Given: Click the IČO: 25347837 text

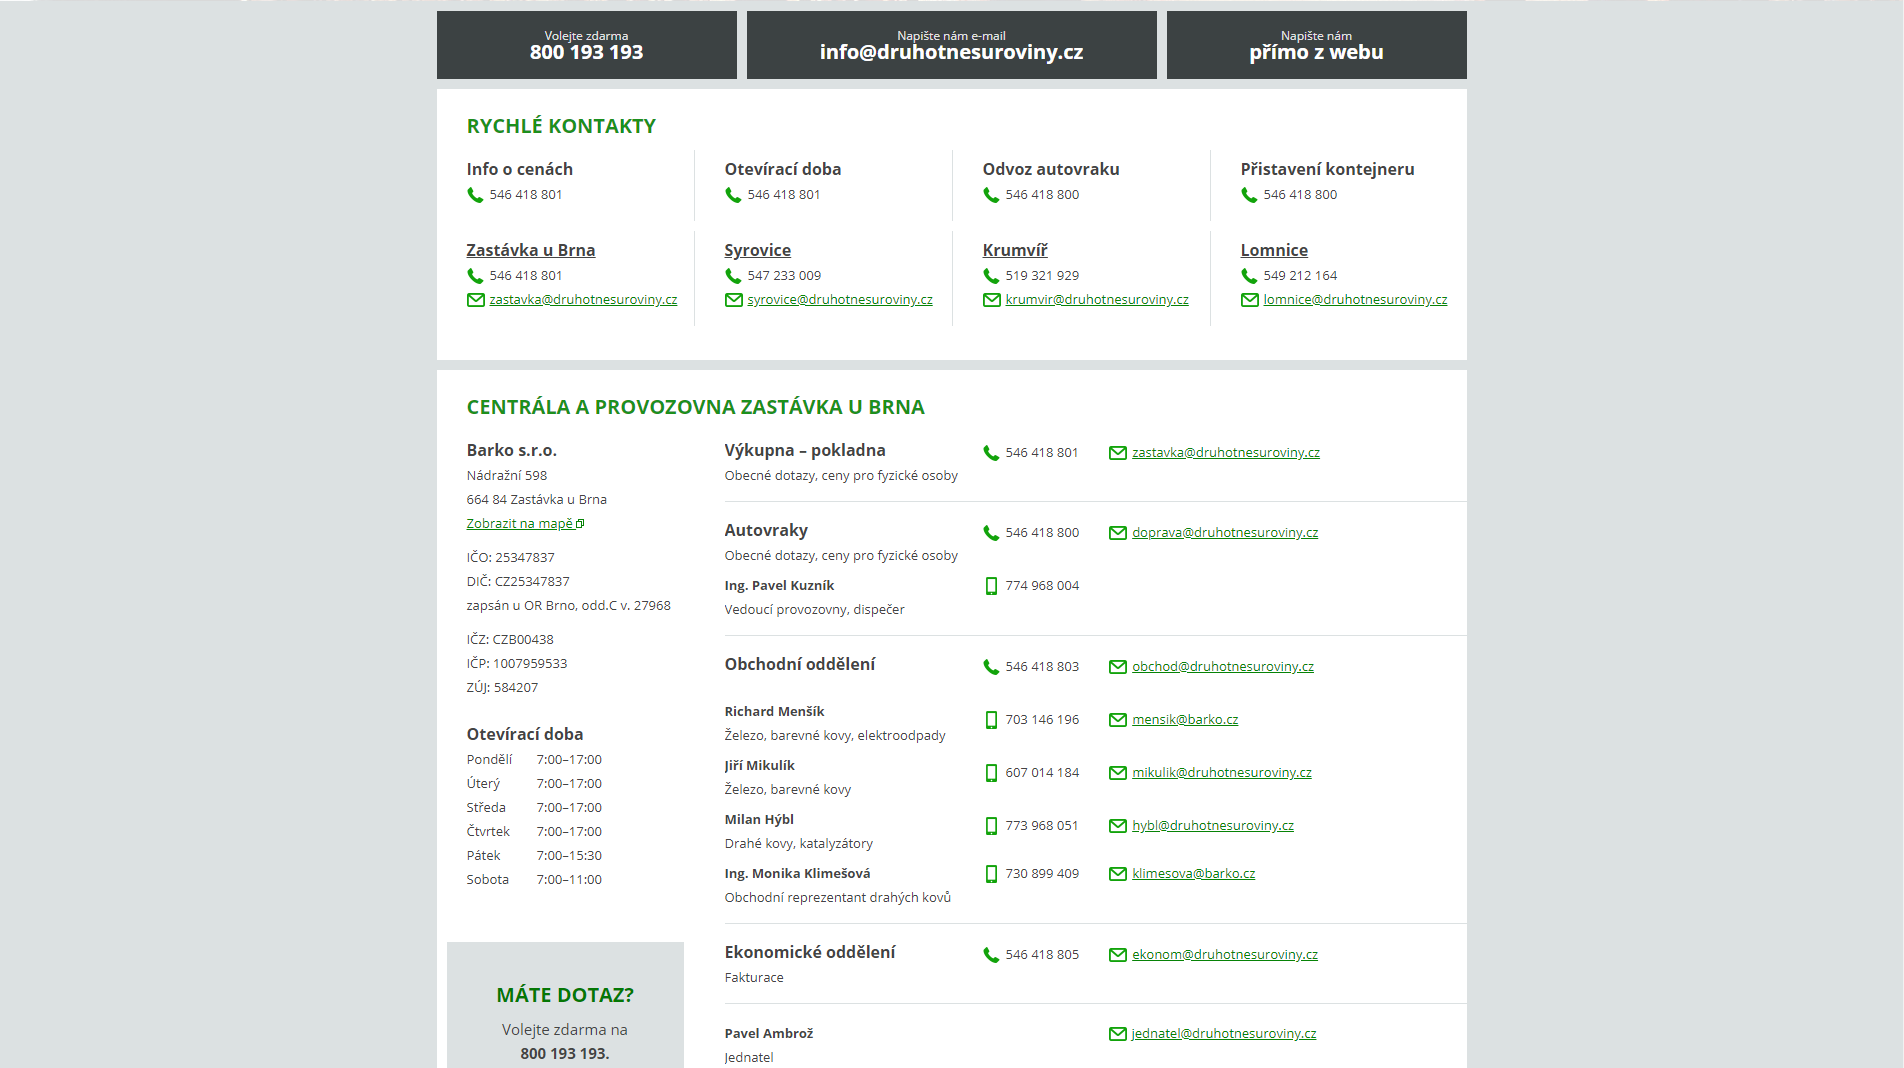Looking at the screenshot, I should pos(510,557).
